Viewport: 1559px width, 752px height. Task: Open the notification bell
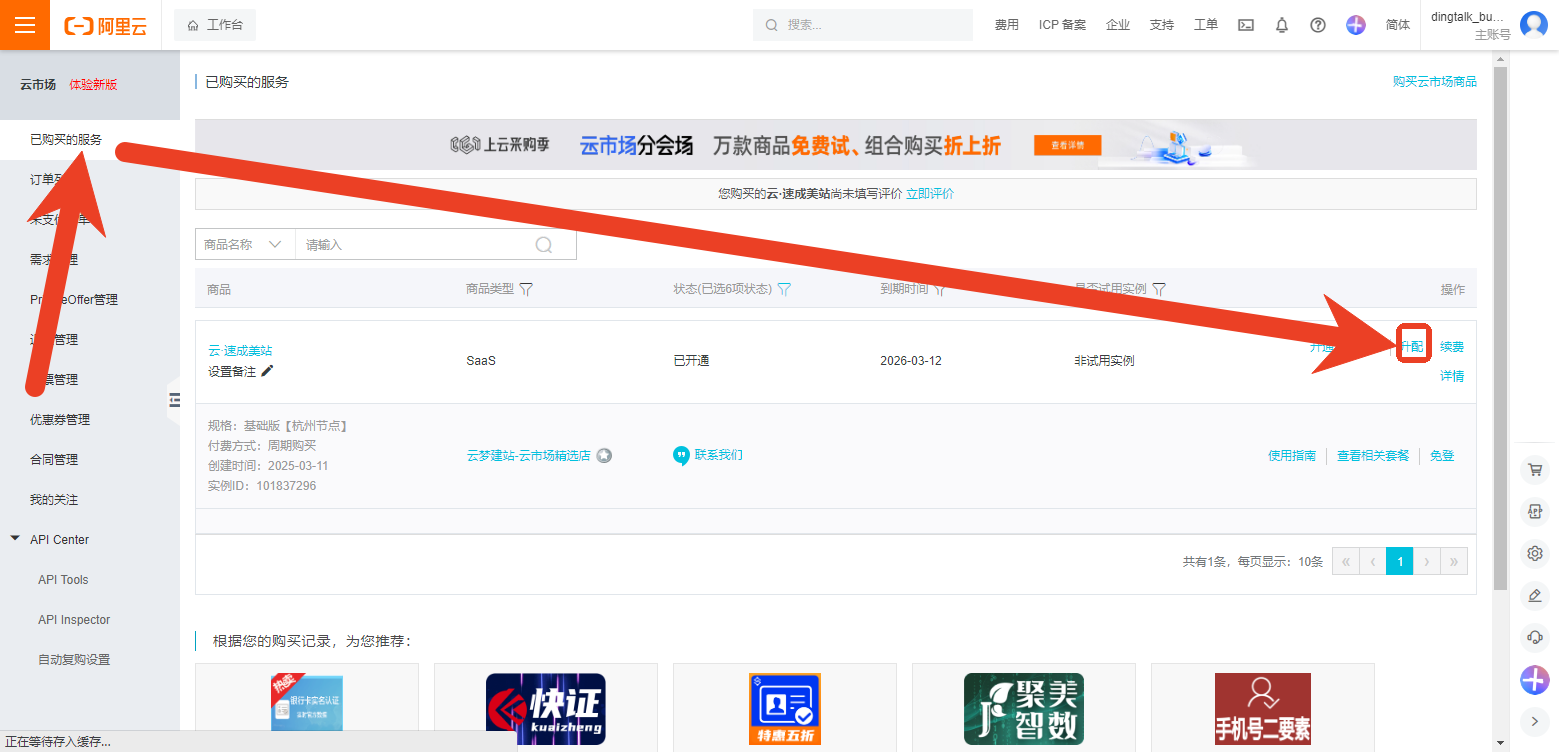pos(1282,25)
